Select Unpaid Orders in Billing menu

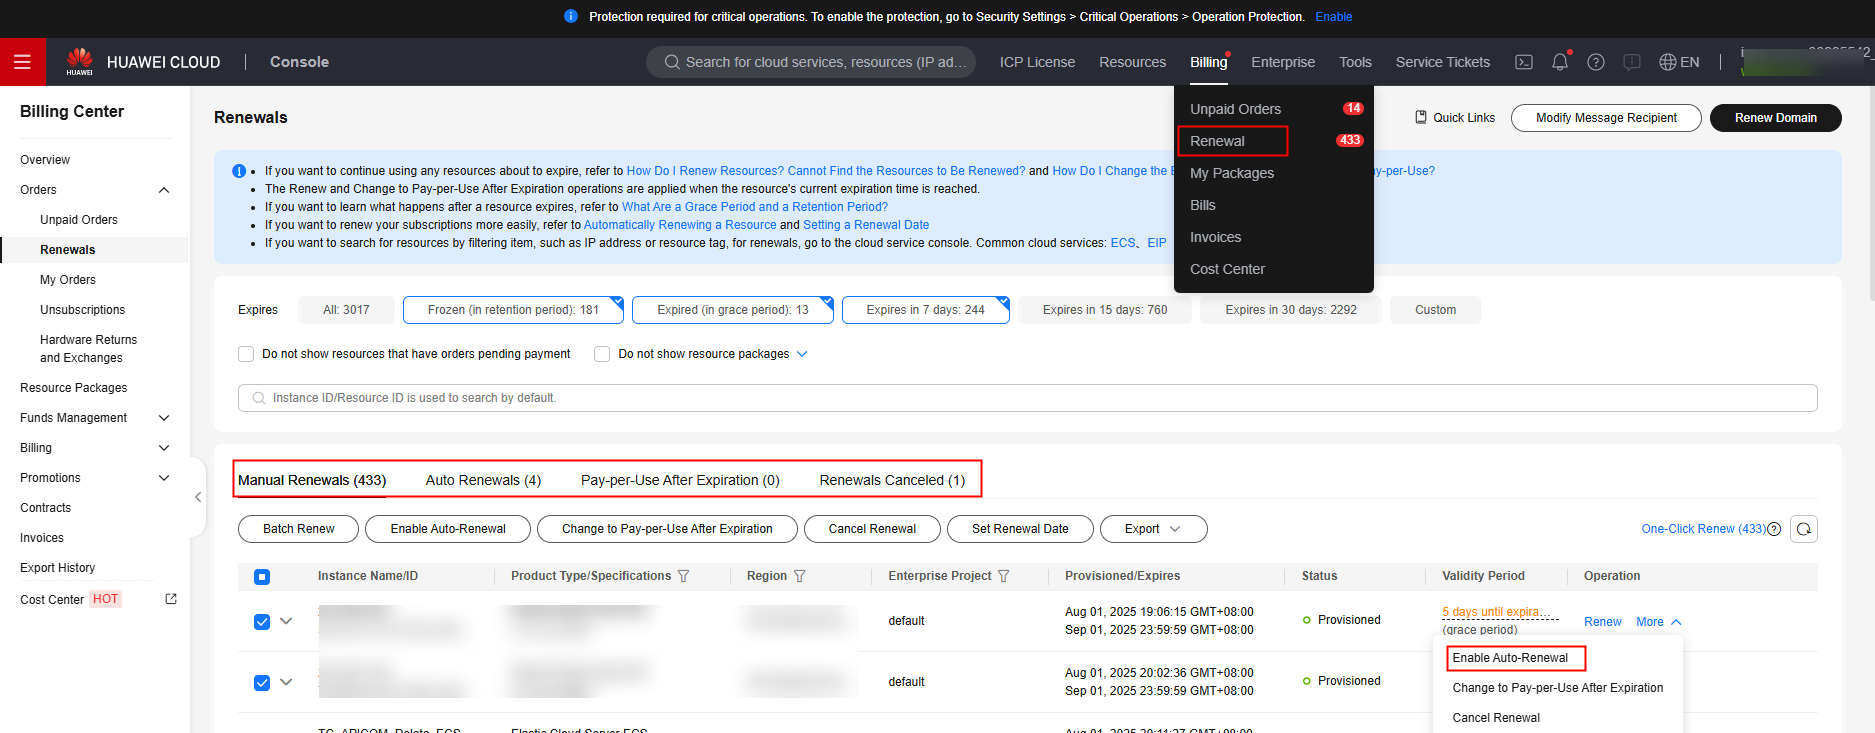1235,109
